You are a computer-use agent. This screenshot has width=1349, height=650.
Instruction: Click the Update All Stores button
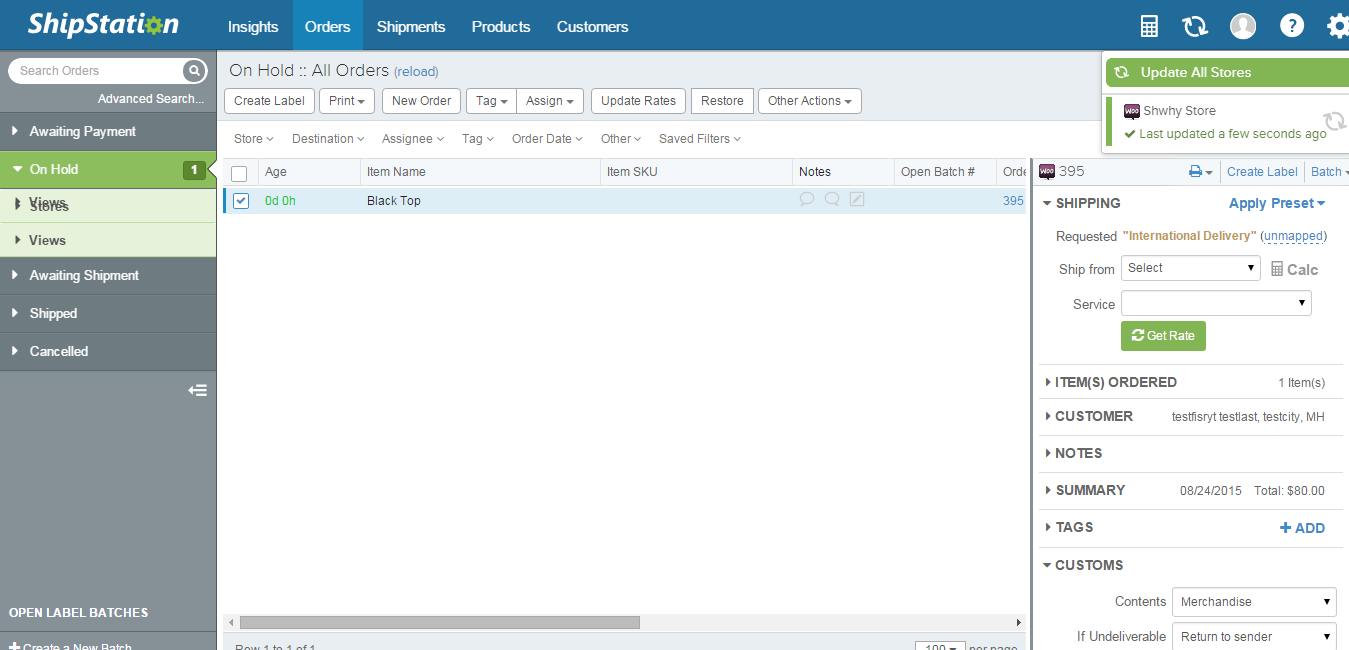tap(1227, 72)
